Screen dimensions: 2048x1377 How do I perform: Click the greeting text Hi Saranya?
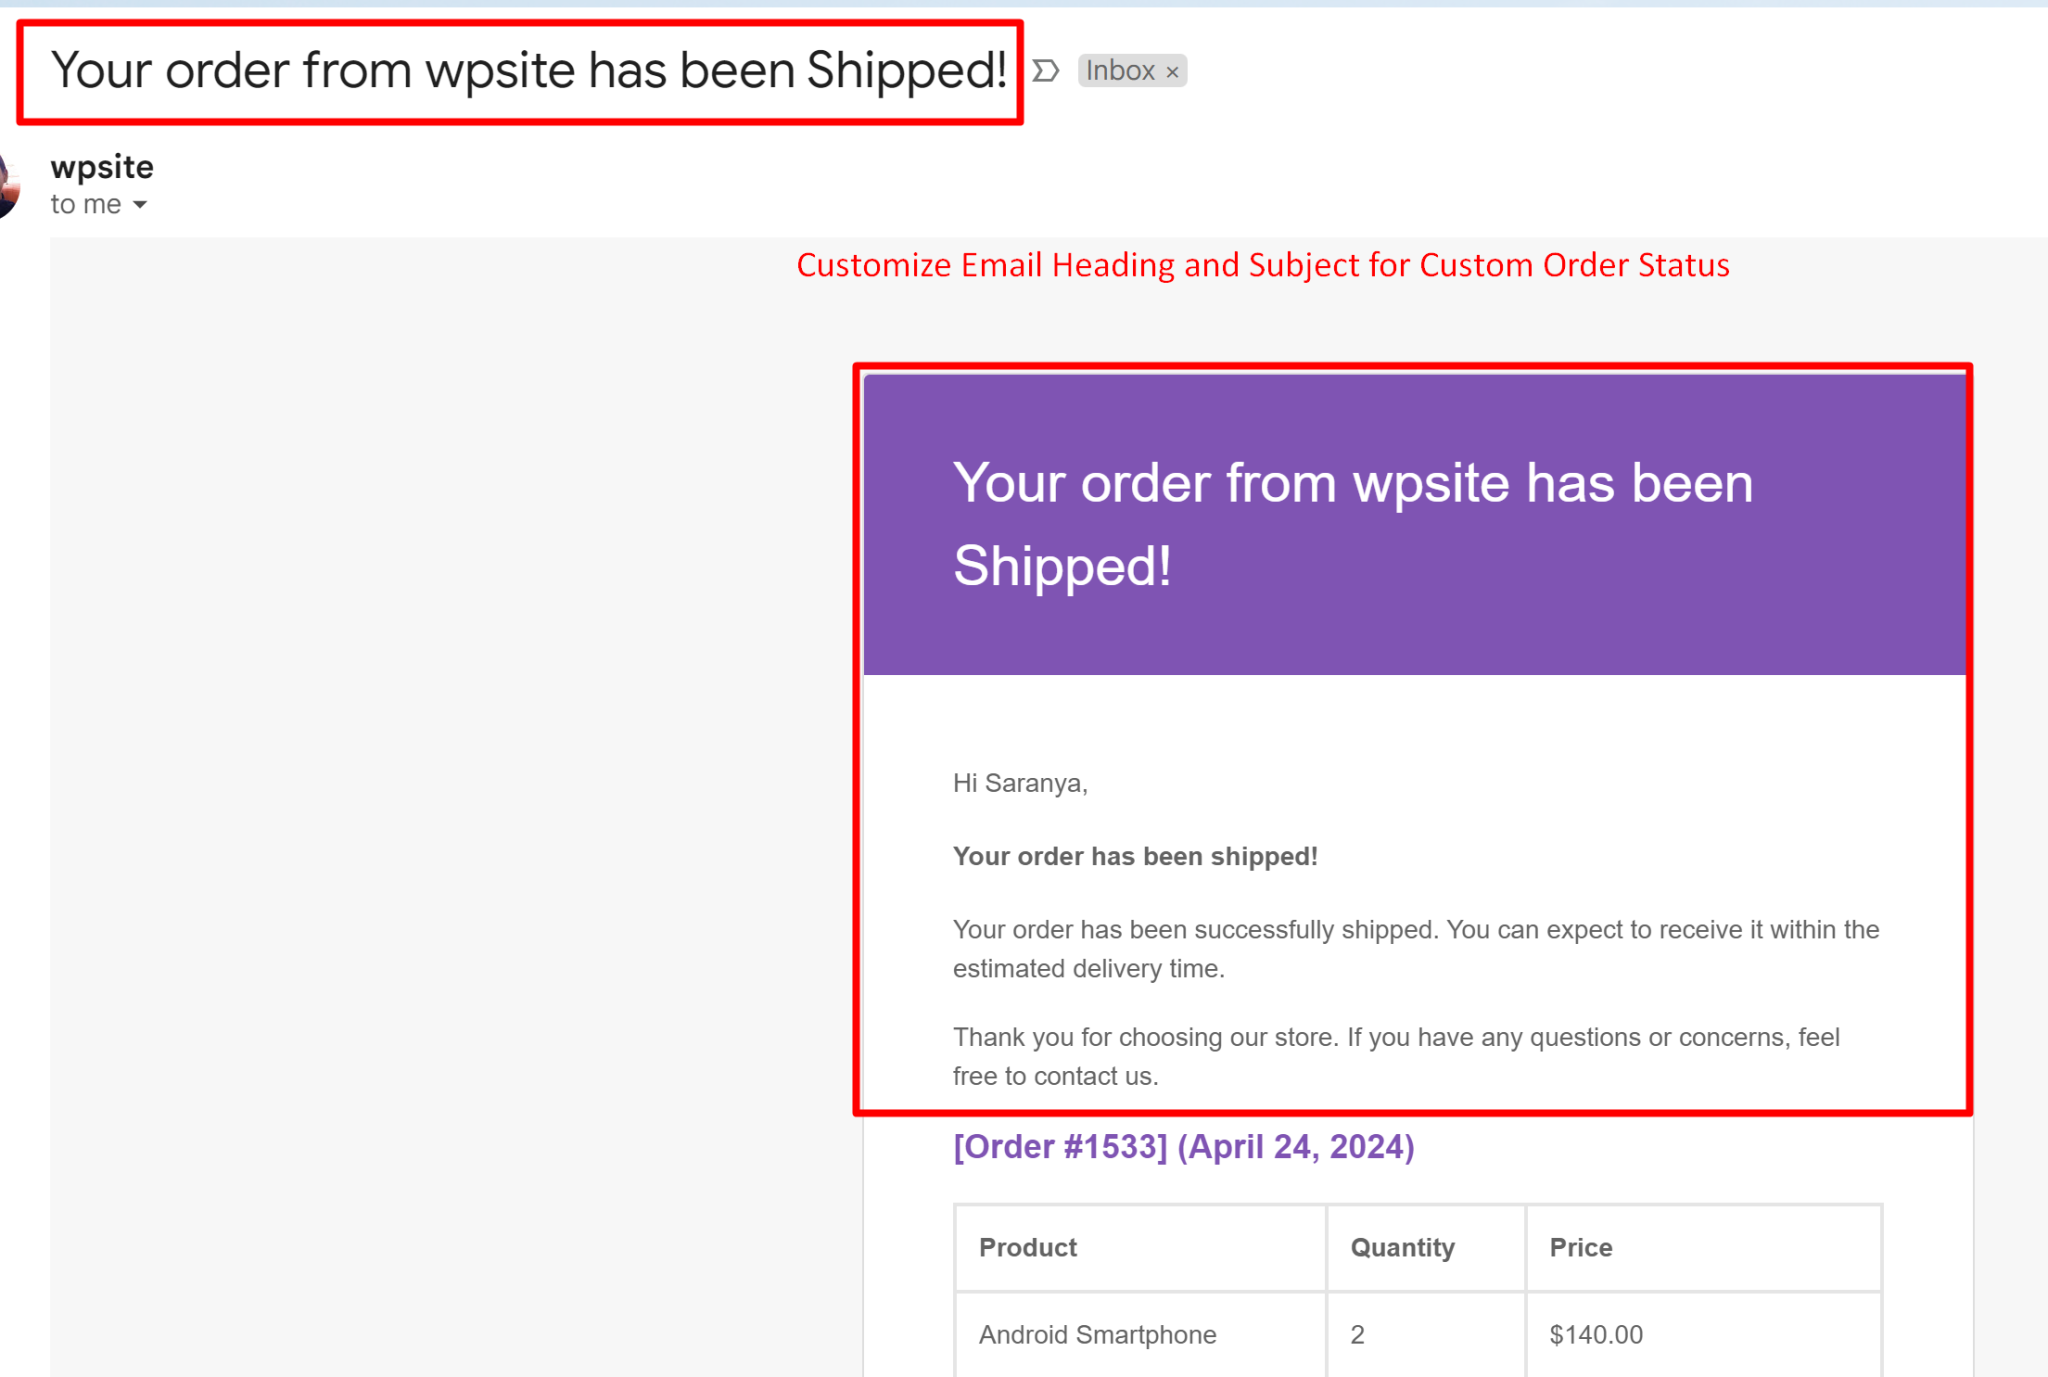click(x=1019, y=783)
